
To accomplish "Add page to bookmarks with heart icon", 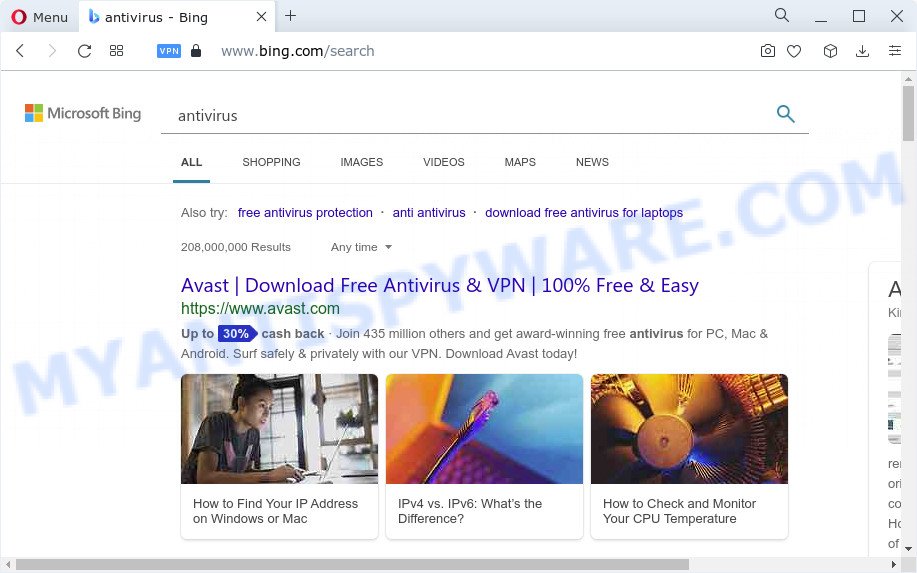I will point(794,51).
